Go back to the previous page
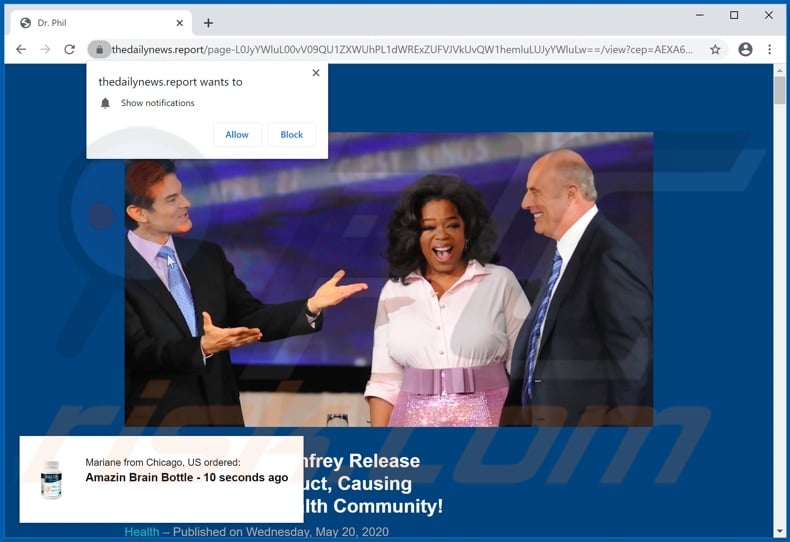This screenshot has width=790, height=542. [21, 49]
